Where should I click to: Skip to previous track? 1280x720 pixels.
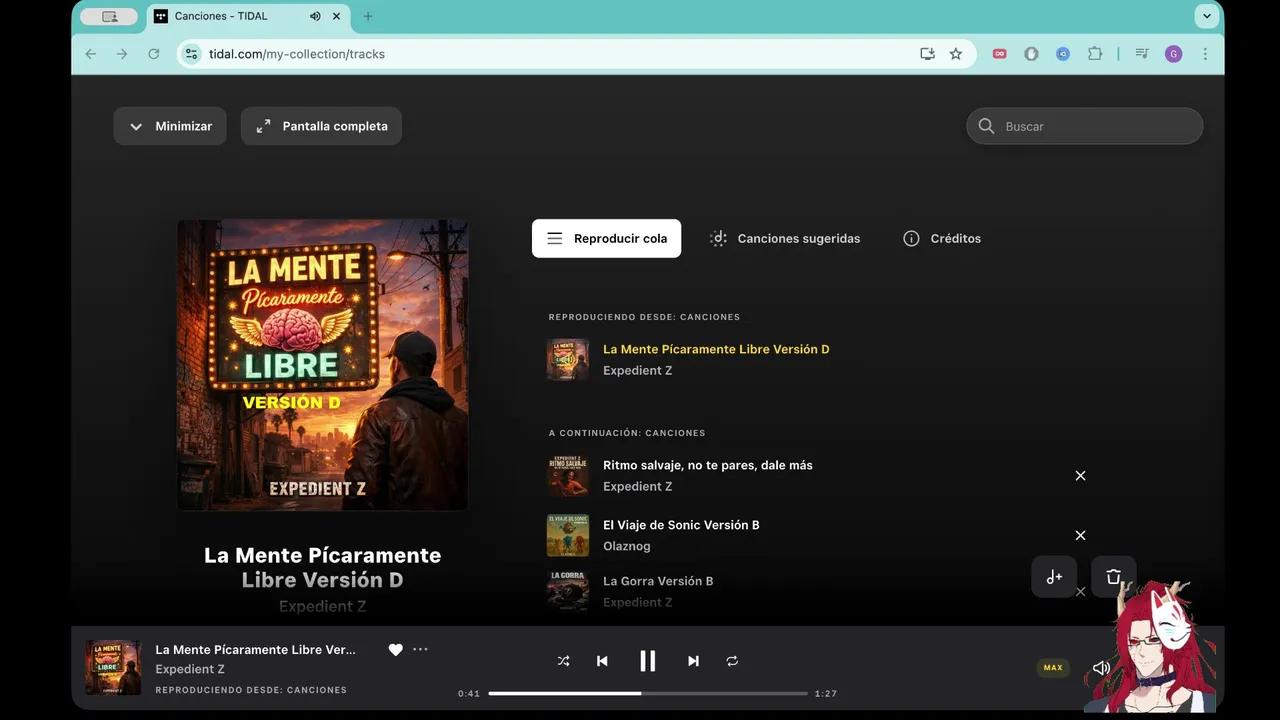tap(602, 661)
